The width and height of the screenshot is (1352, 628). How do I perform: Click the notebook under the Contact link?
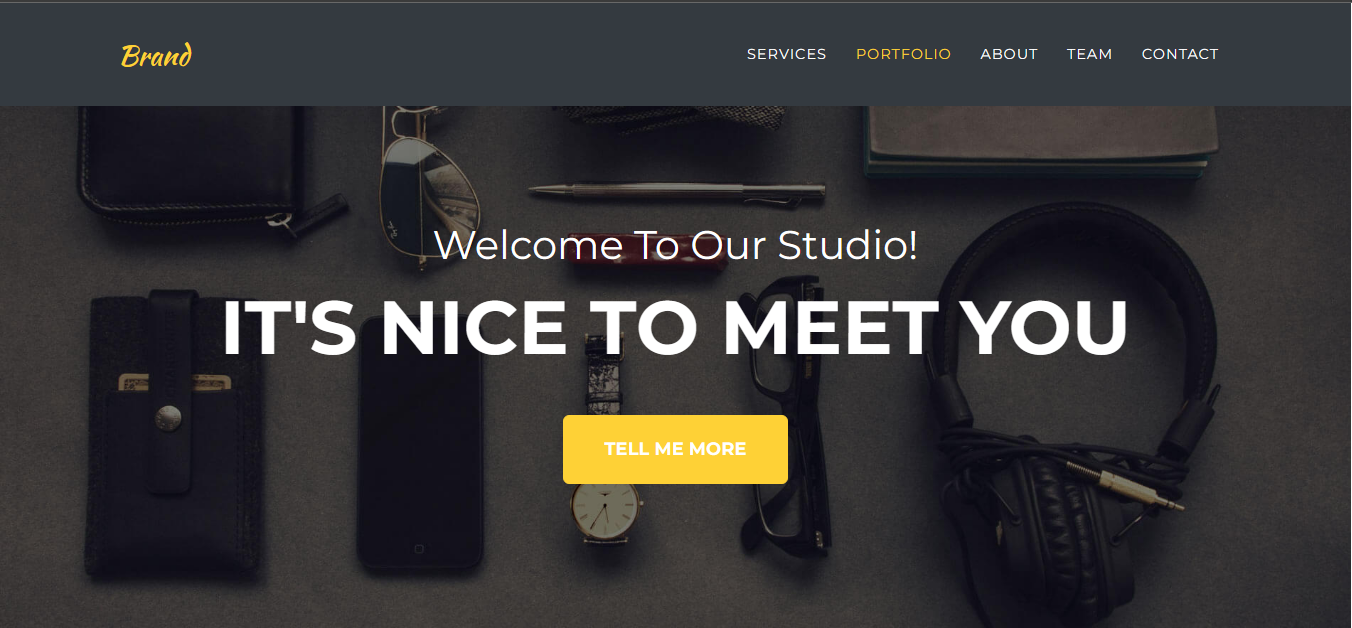(x=1043, y=141)
